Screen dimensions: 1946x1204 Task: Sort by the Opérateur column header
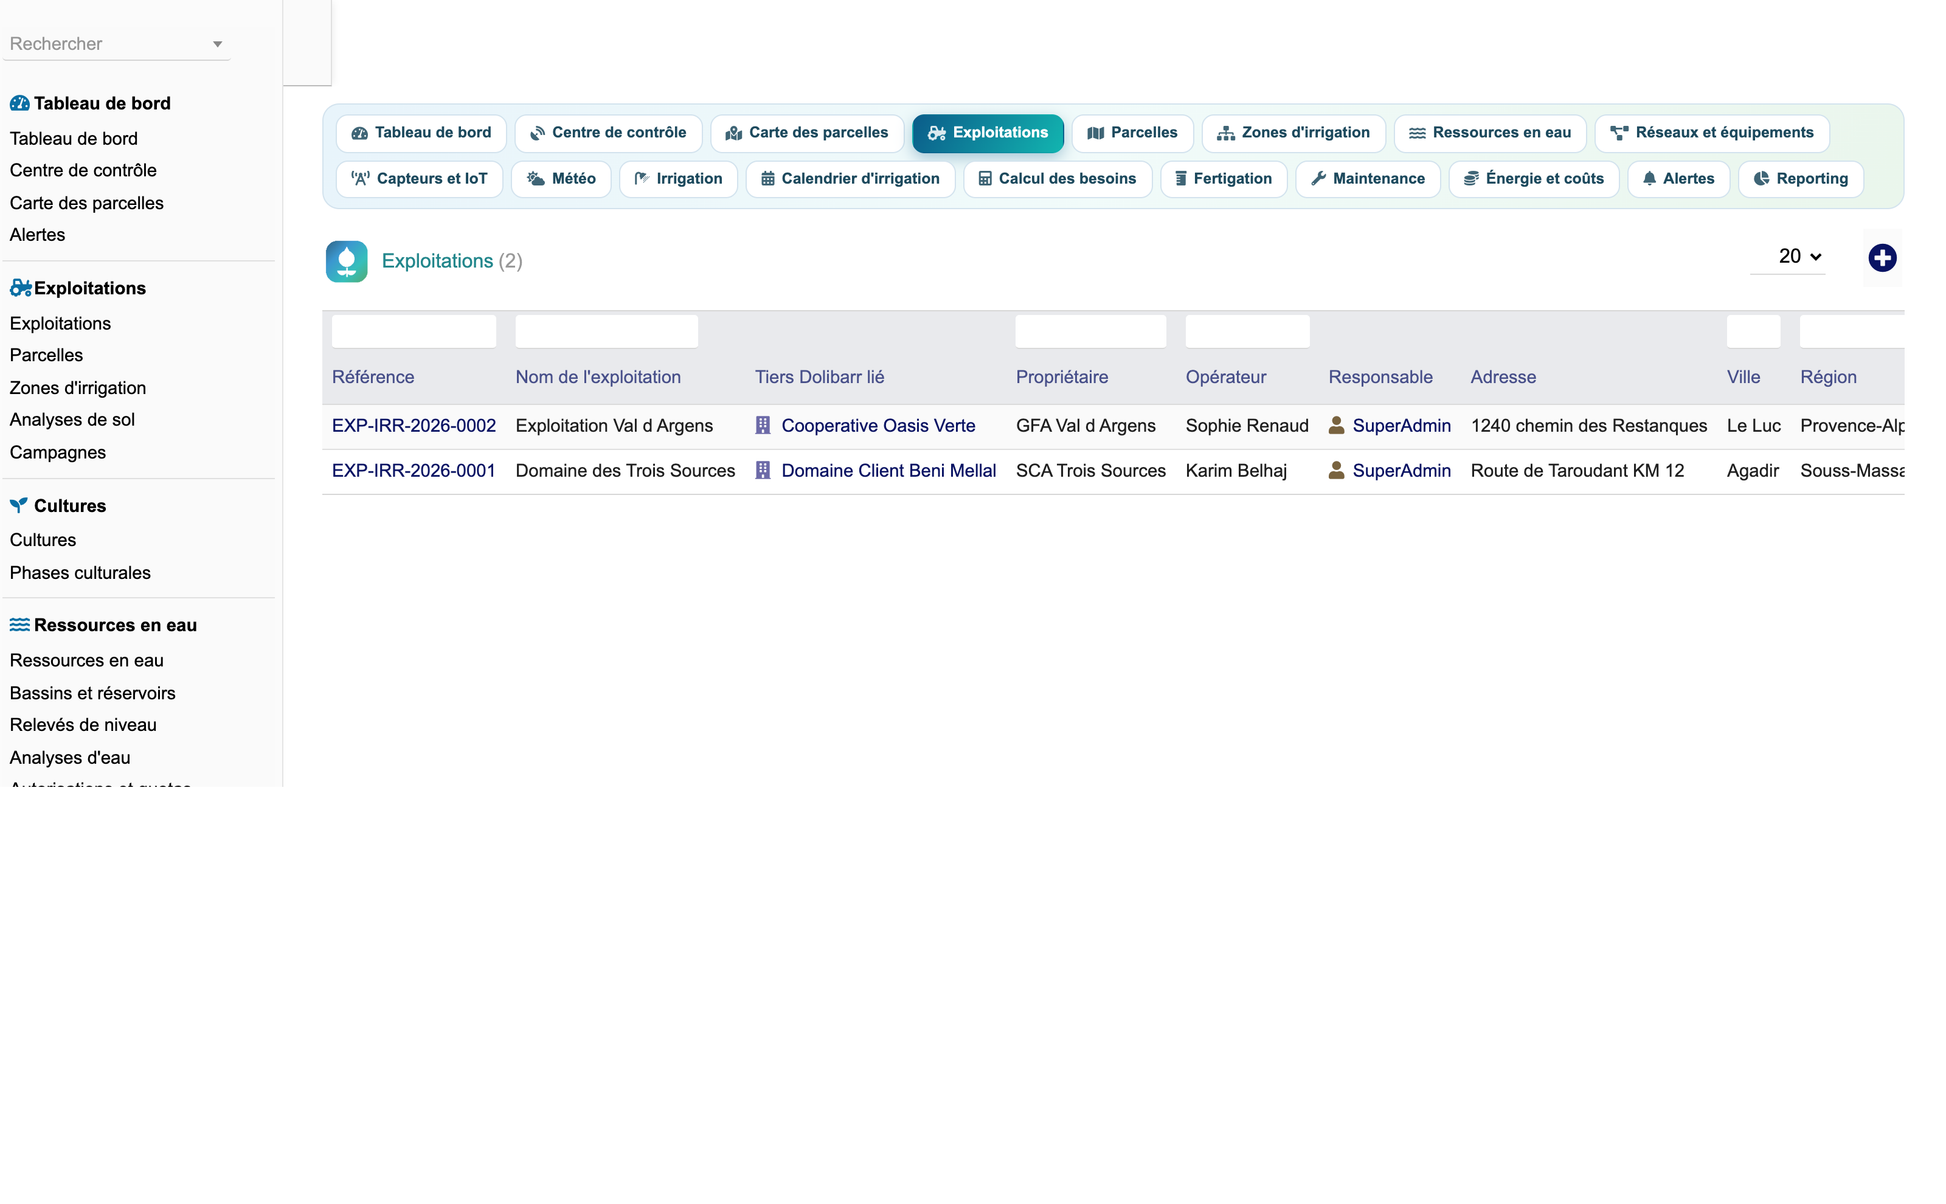pyautogui.click(x=1226, y=377)
